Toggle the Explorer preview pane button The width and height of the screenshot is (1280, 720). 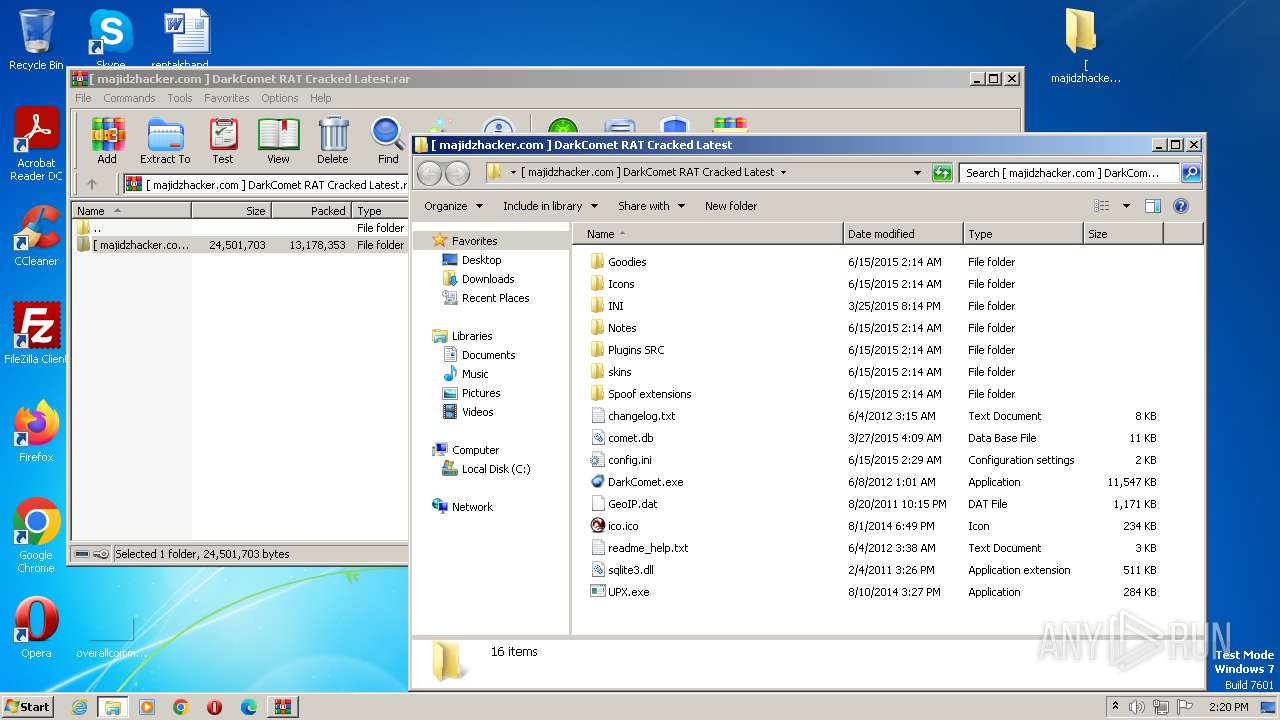(x=1152, y=206)
